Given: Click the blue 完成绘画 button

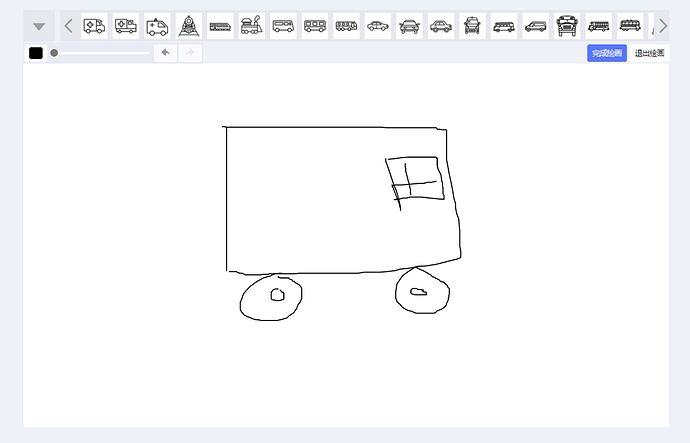Looking at the screenshot, I should [x=607, y=53].
